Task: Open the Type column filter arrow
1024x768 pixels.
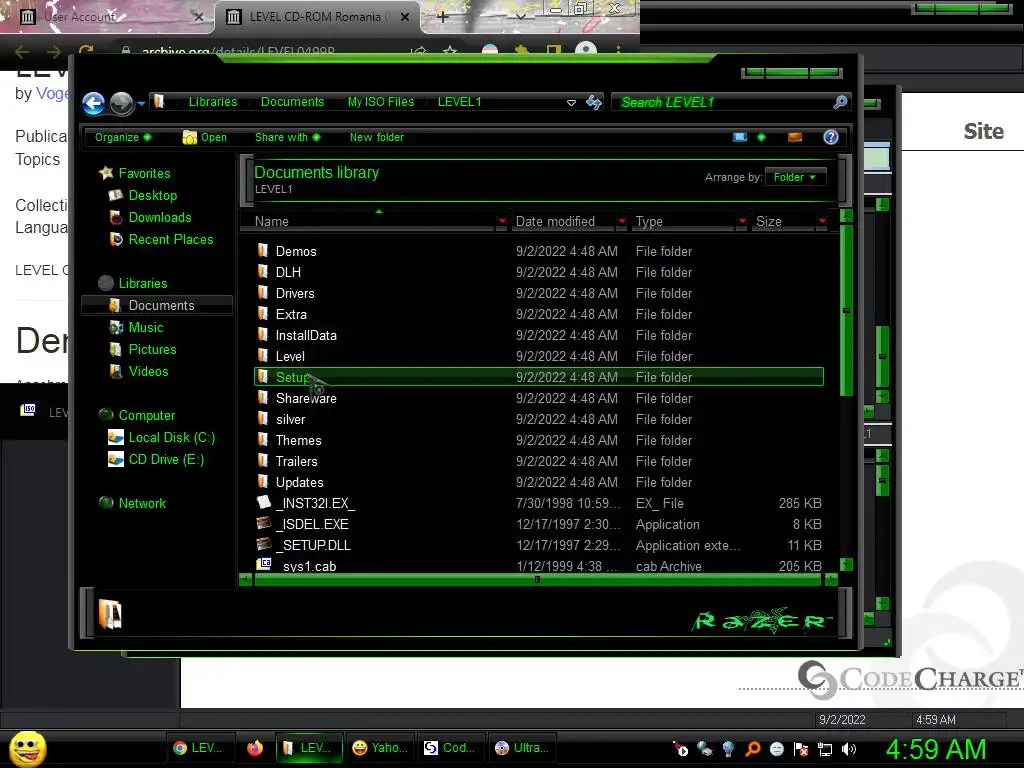Action: tap(741, 221)
